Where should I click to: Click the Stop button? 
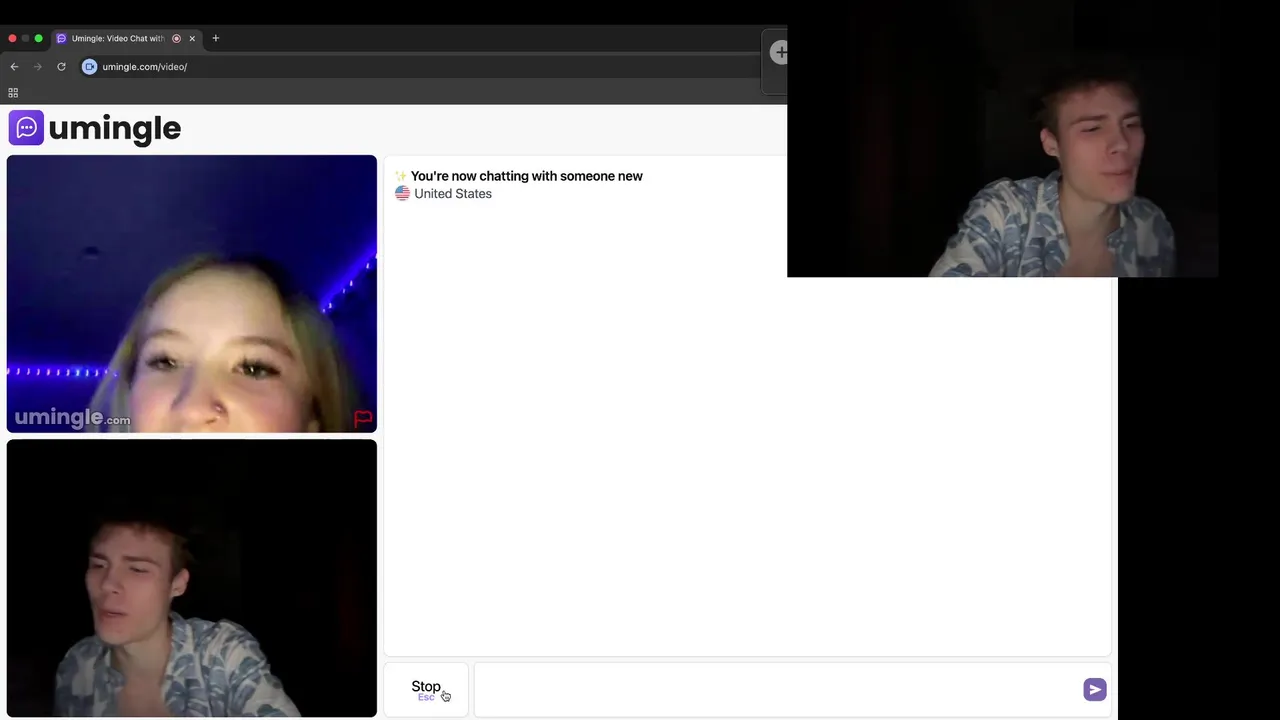tap(426, 689)
